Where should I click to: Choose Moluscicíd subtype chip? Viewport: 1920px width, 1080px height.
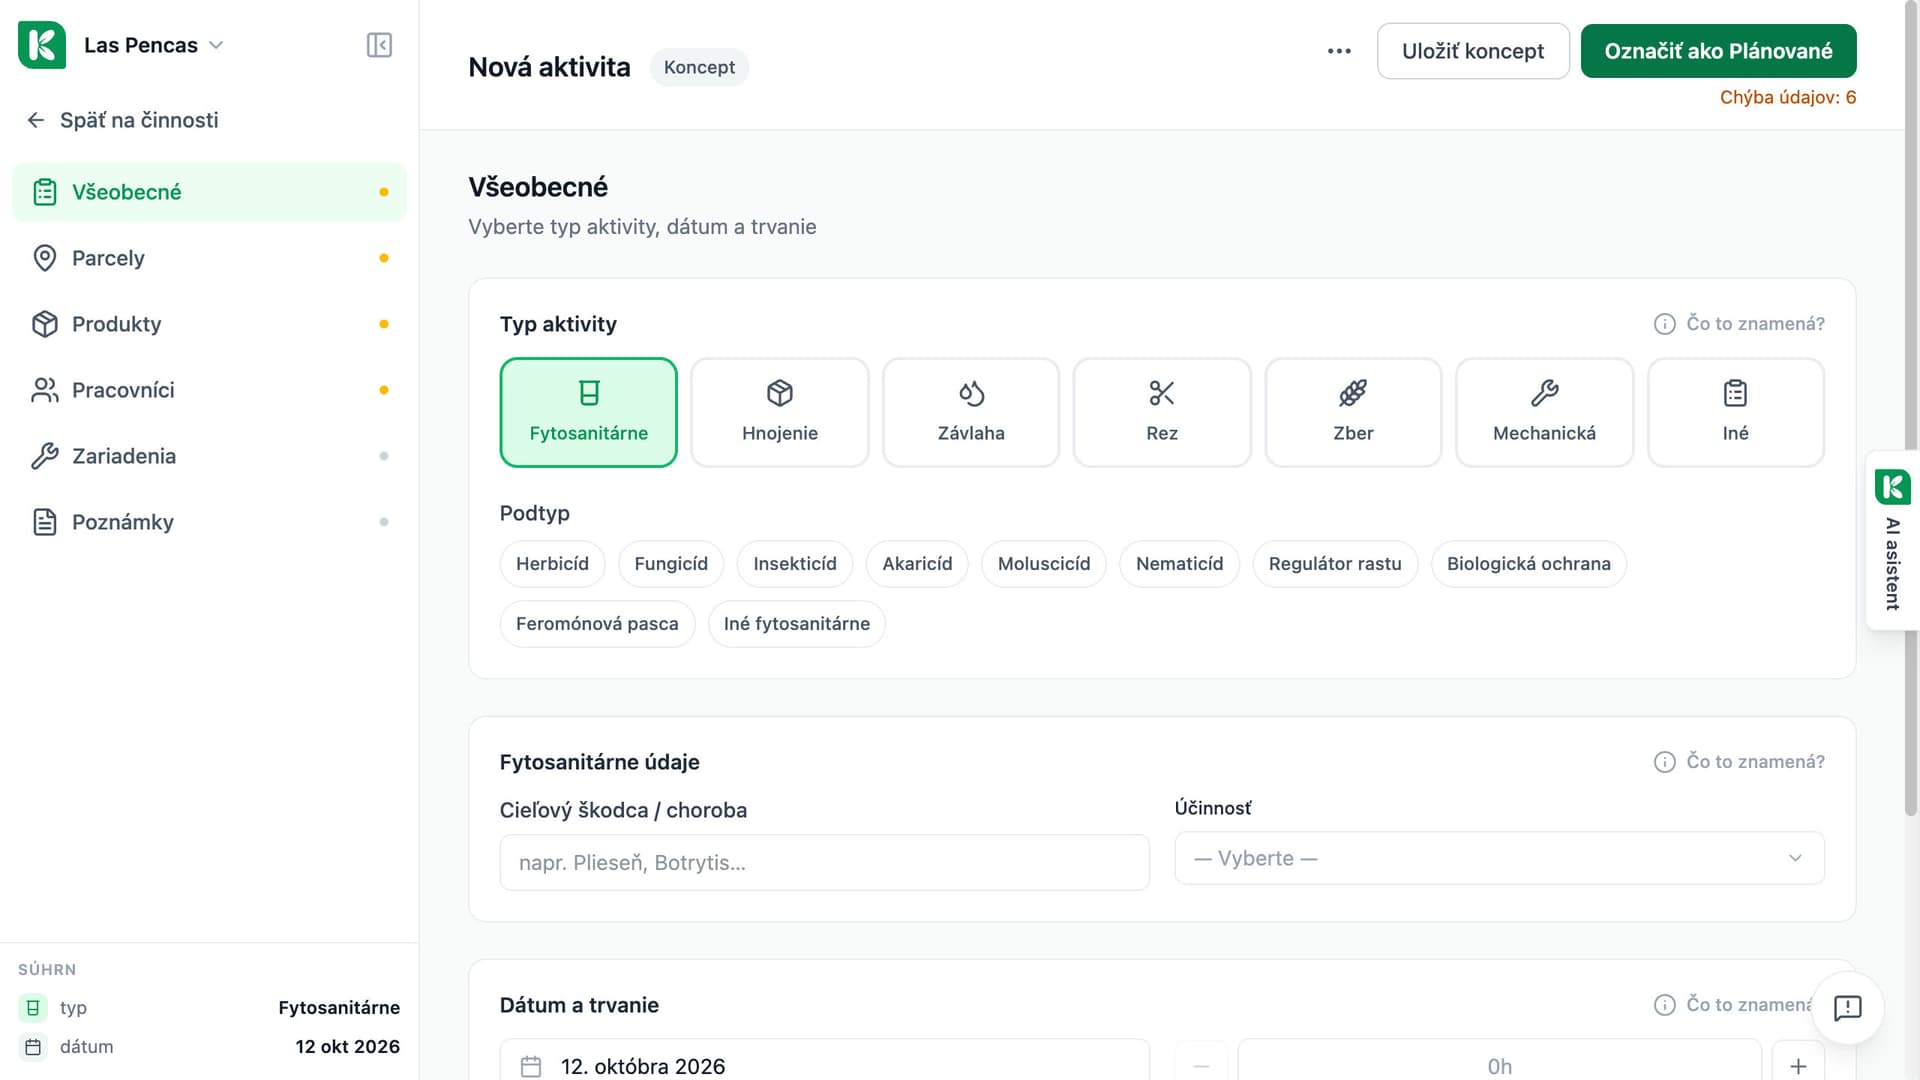coord(1044,564)
